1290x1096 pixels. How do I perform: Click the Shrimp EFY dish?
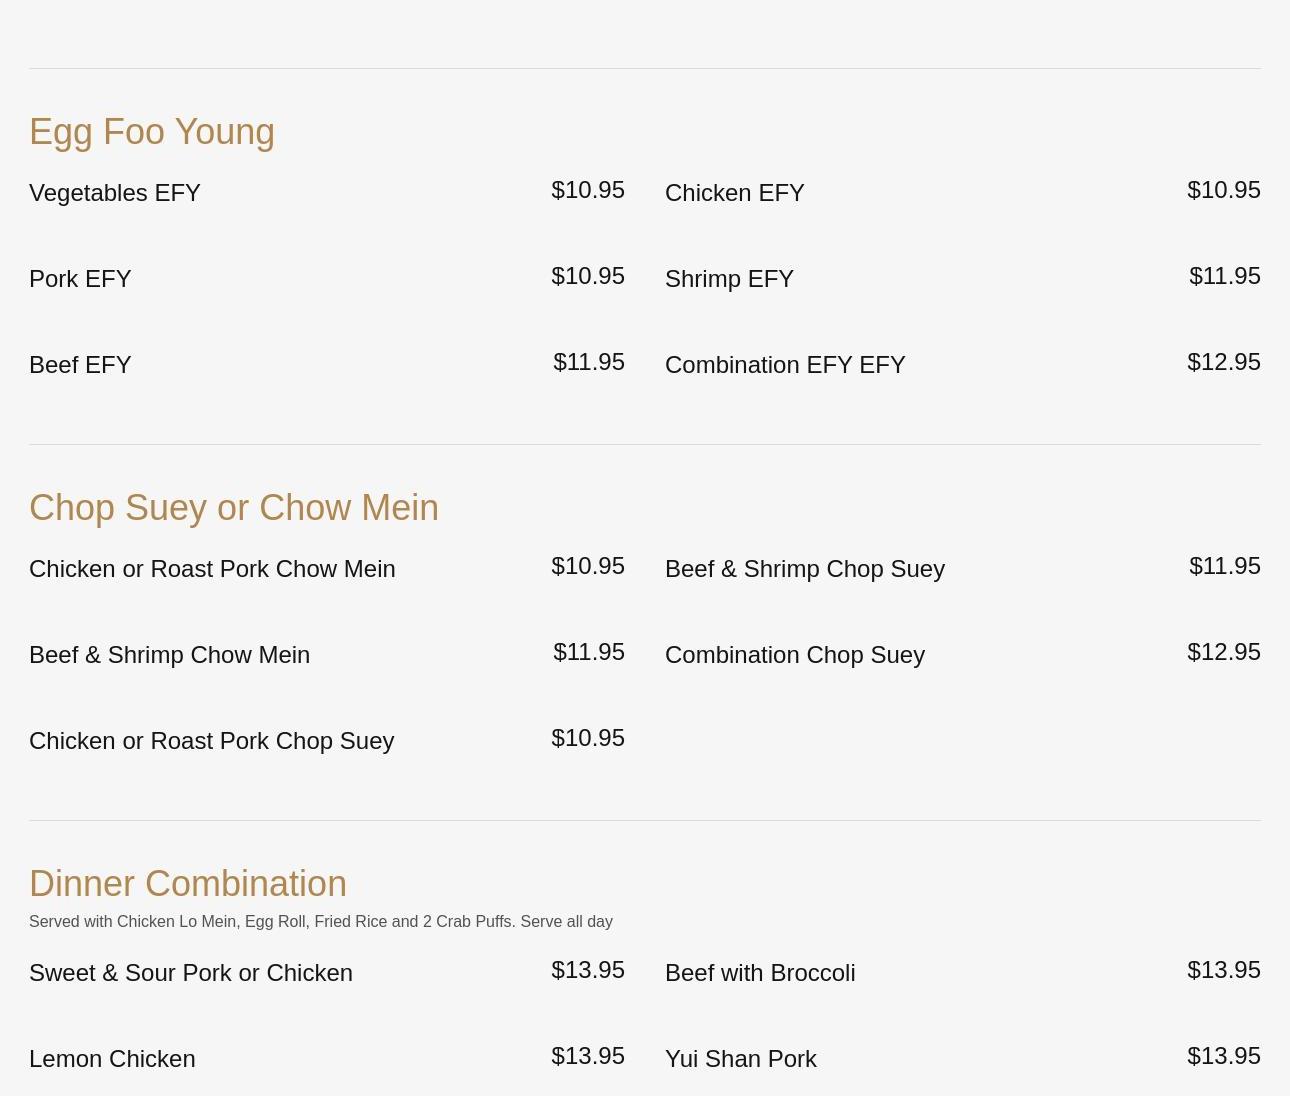(729, 279)
